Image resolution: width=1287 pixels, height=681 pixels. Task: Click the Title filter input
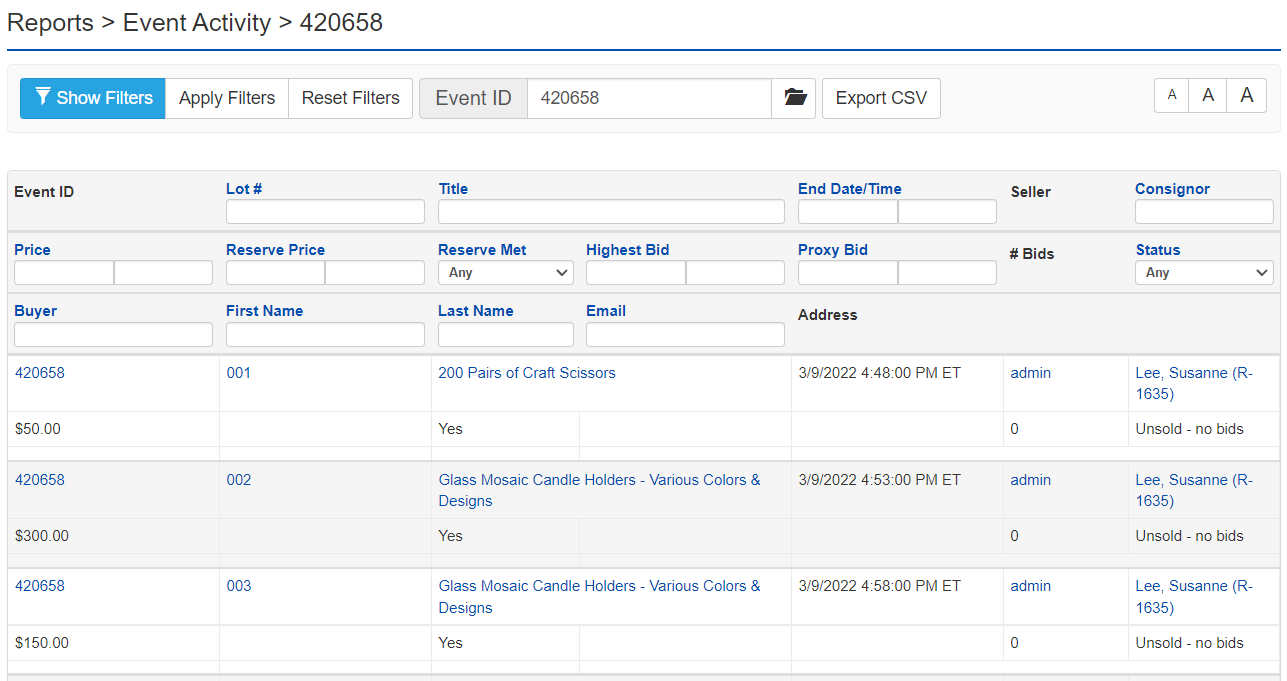pyautogui.click(x=611, y=211)
